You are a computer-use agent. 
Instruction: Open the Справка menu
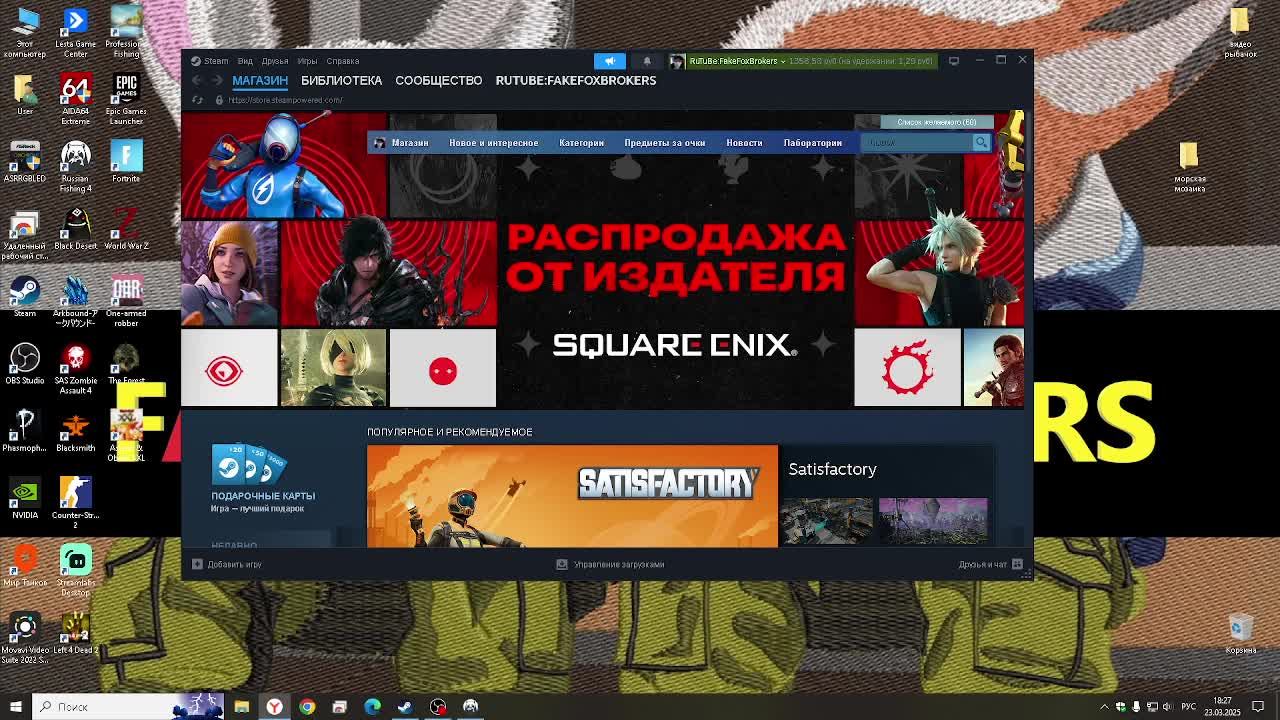pyautogui.click(x=343, y=61)
